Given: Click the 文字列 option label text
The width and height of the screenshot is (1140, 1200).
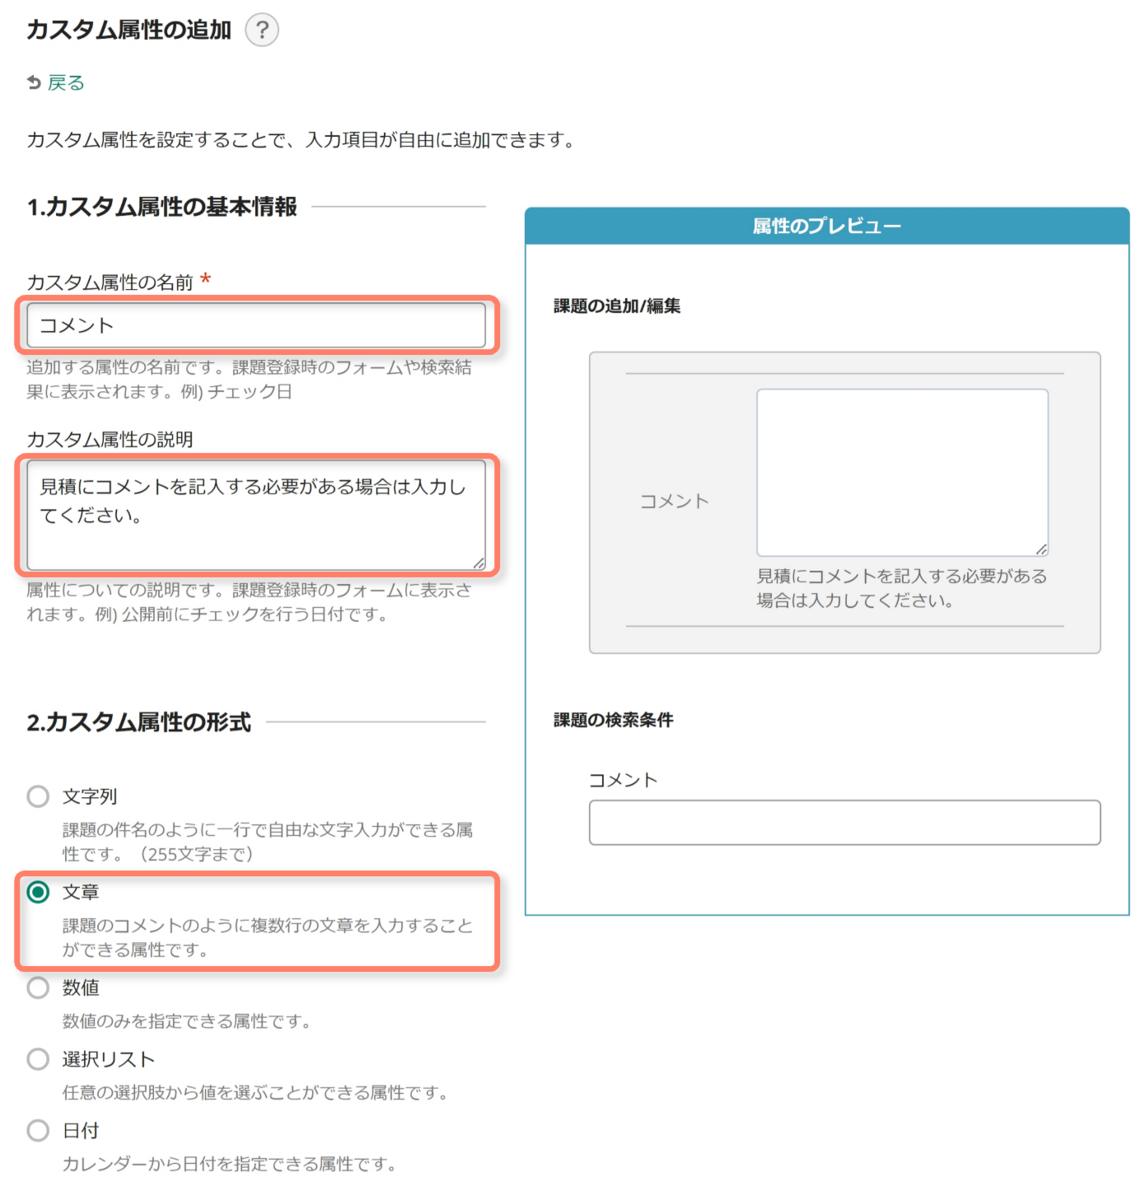Looking at the screenshot, I should [90, 796].
